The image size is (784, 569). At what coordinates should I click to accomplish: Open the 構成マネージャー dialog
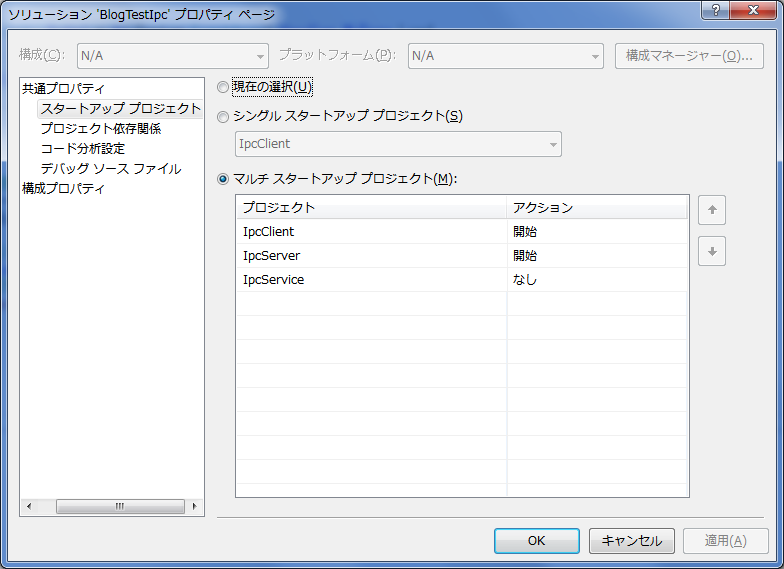(689, 56)
